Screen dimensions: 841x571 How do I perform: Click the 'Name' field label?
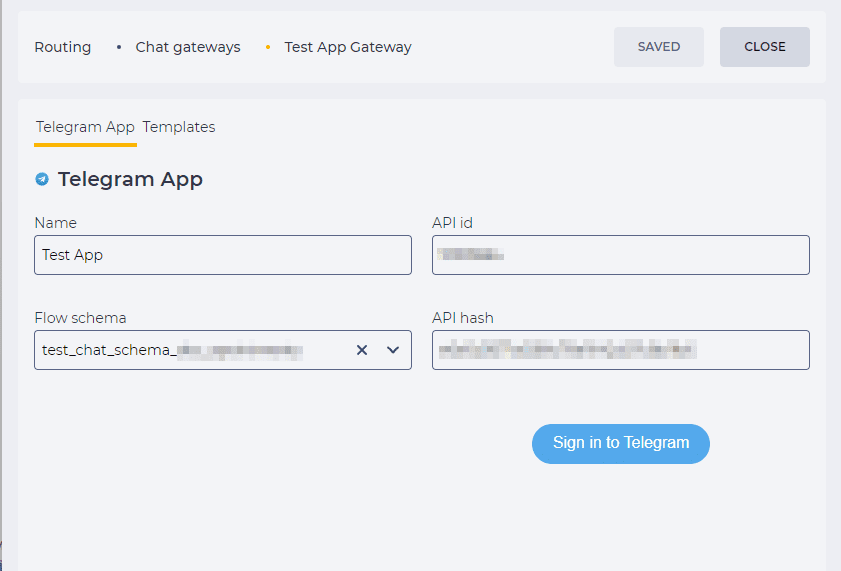pyautogui.click(x=56, y=223)
